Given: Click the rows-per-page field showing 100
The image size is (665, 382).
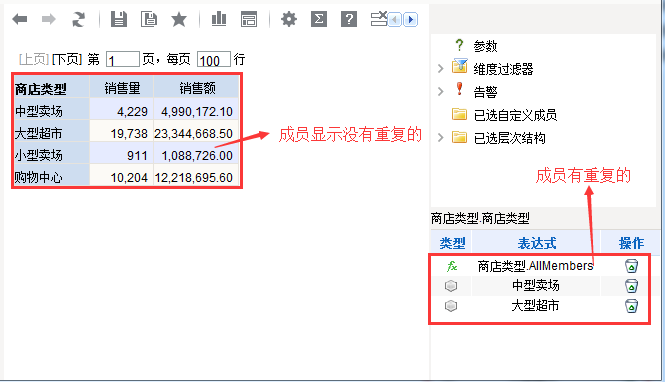Looking at the screenshot, I should point(214,59).
